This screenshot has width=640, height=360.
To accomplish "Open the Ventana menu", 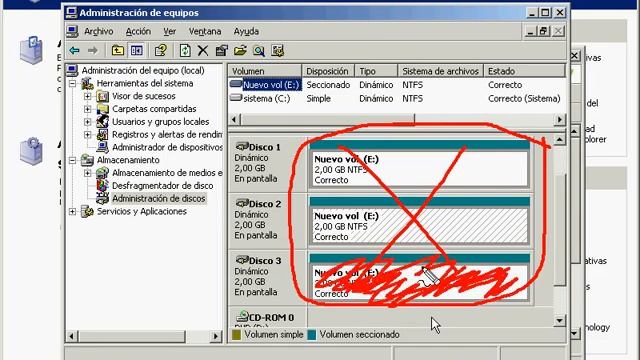I will [205, 31].
